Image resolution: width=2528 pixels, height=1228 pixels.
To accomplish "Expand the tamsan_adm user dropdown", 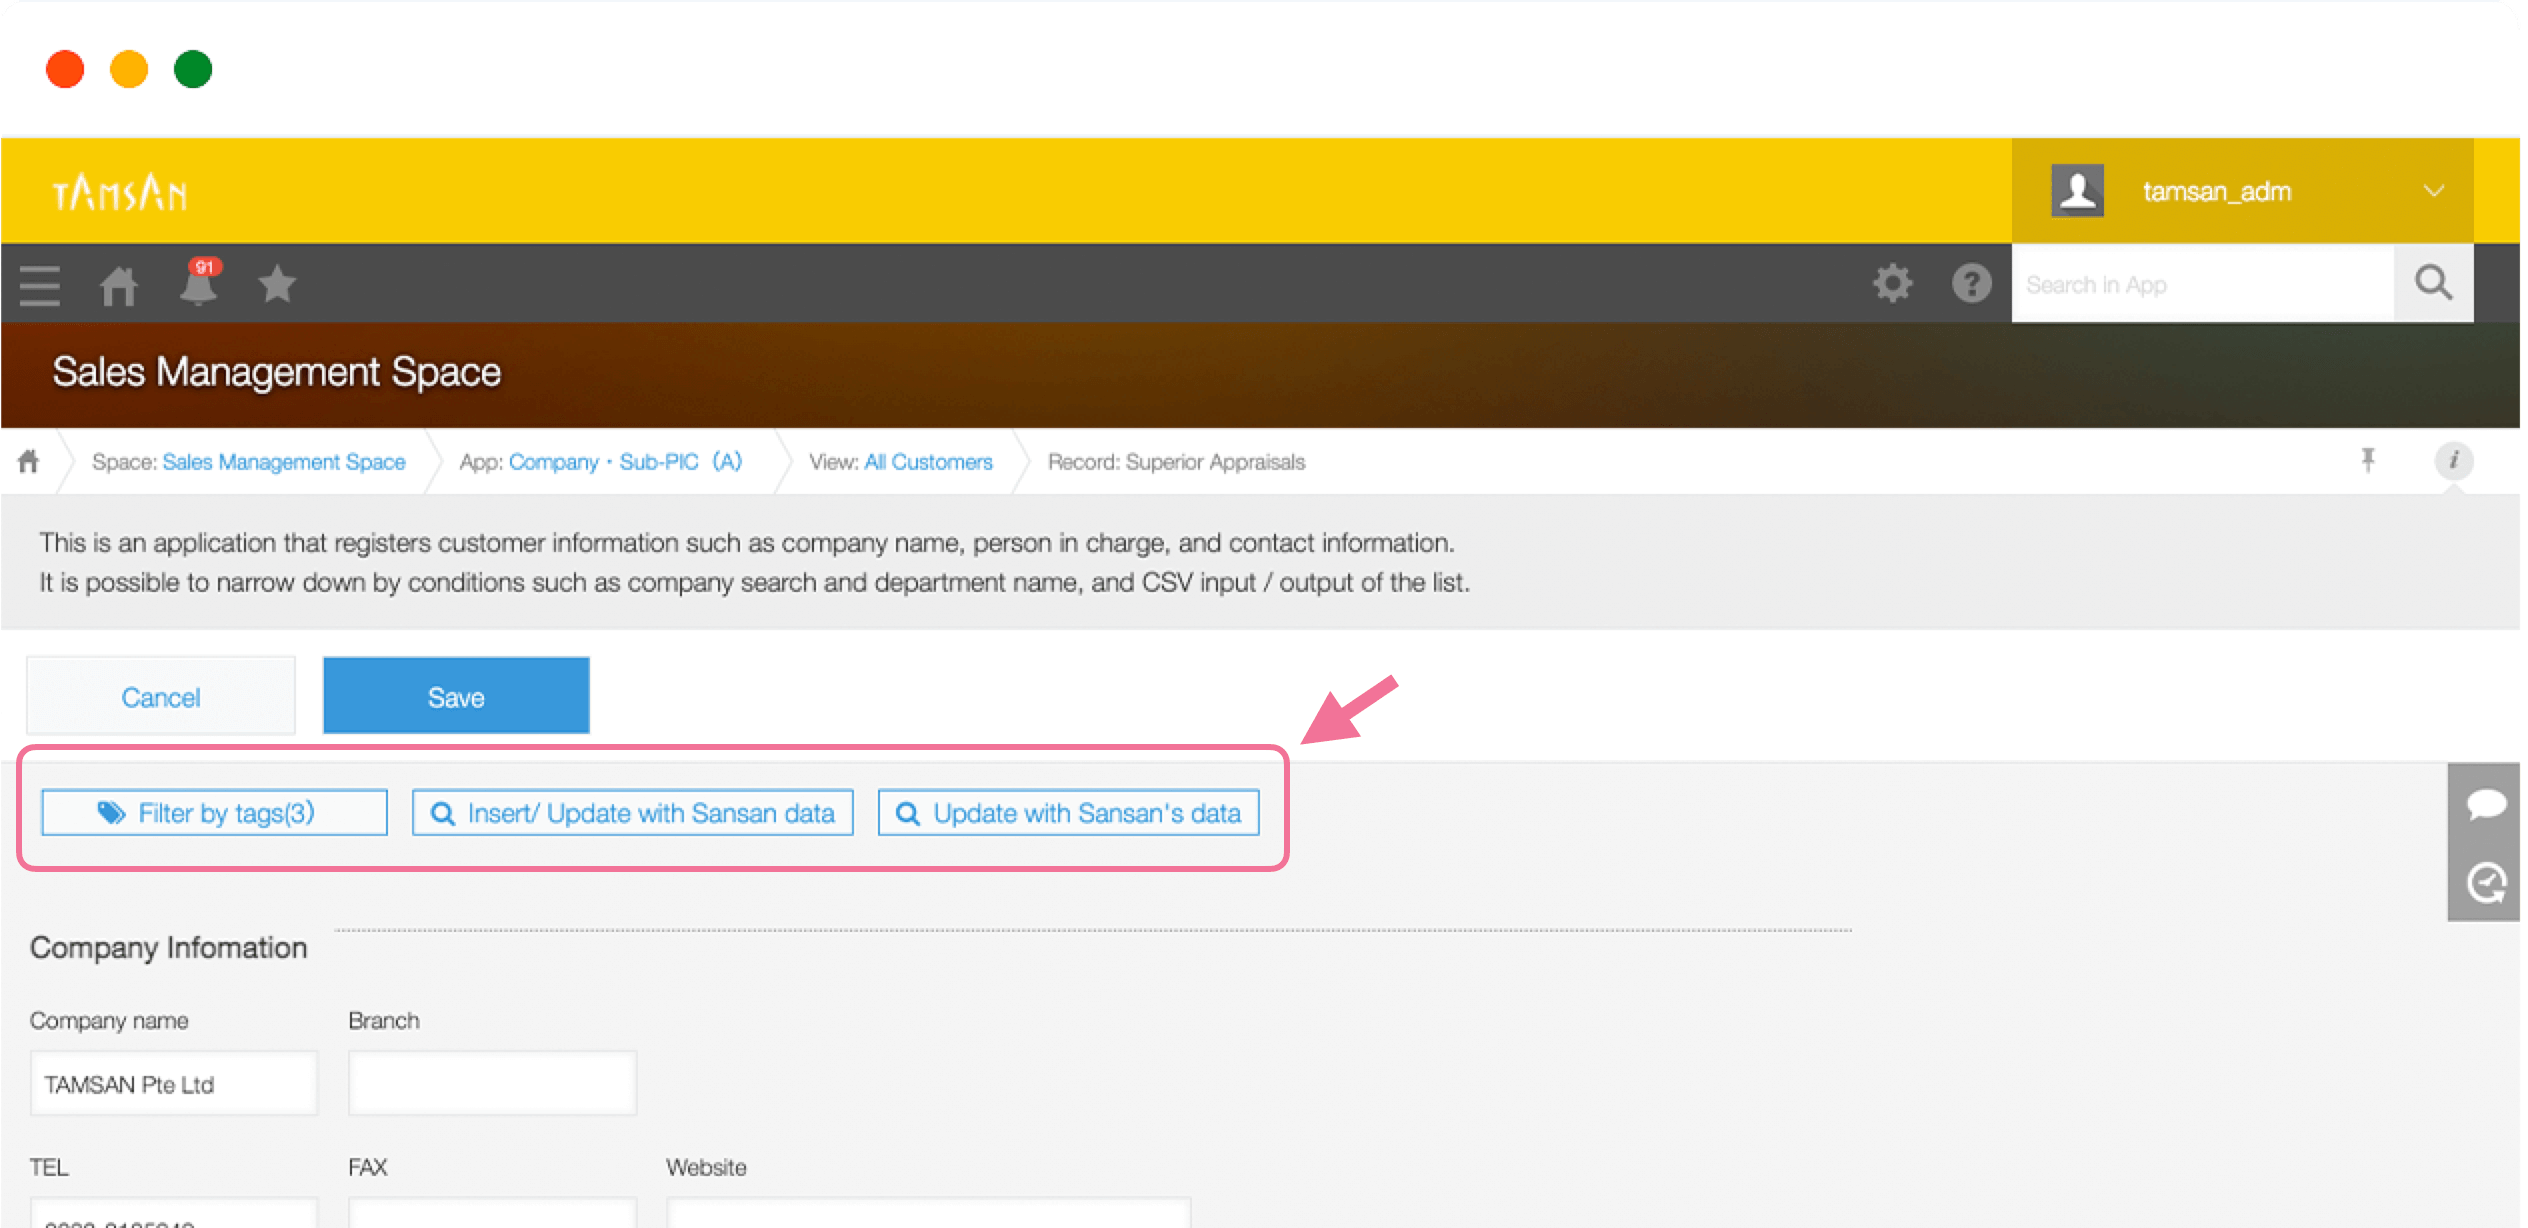I will click(2242, 191).
